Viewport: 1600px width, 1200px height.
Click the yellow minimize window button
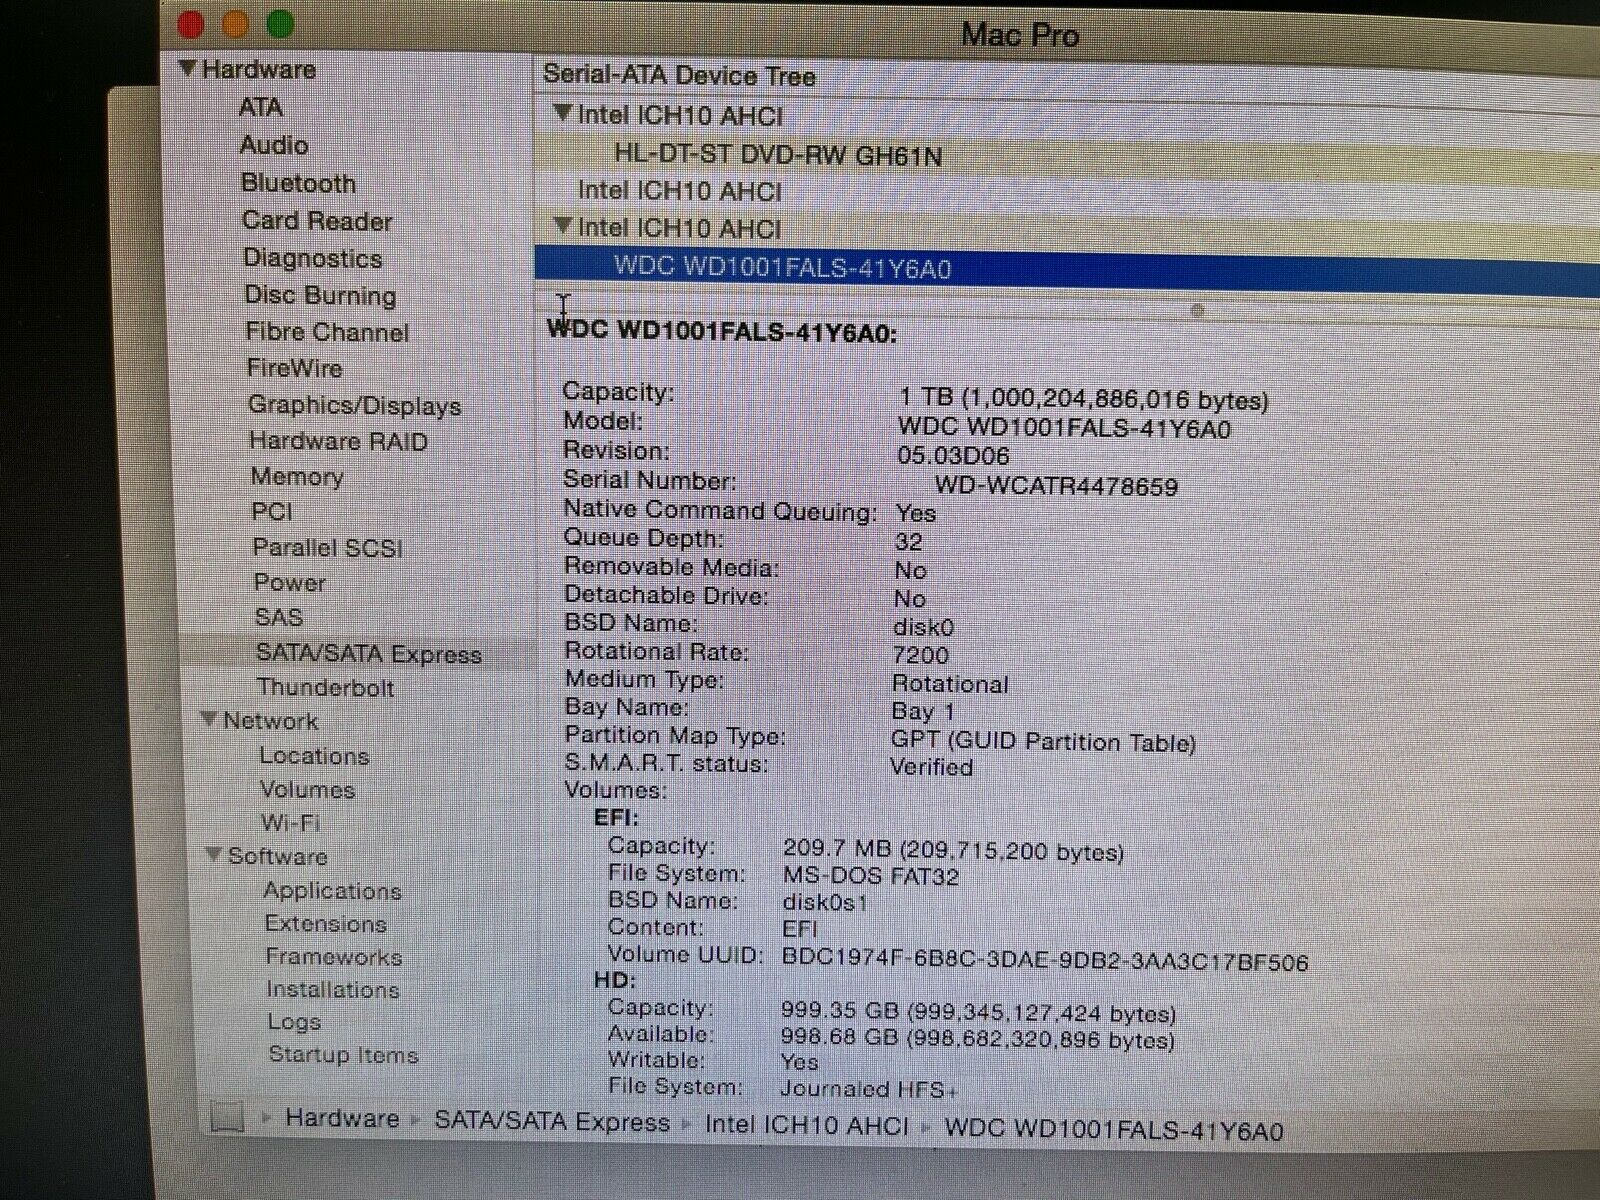click(236, 24)
